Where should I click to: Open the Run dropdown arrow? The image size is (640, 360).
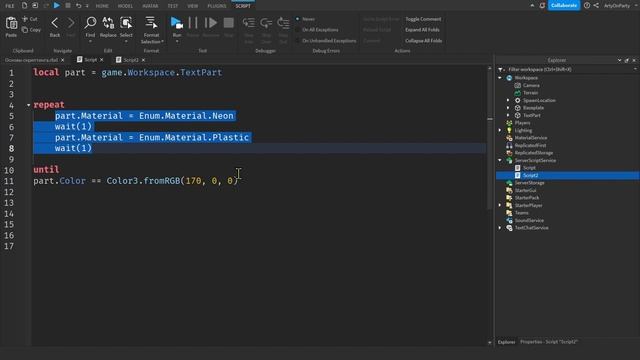(177, 41)
